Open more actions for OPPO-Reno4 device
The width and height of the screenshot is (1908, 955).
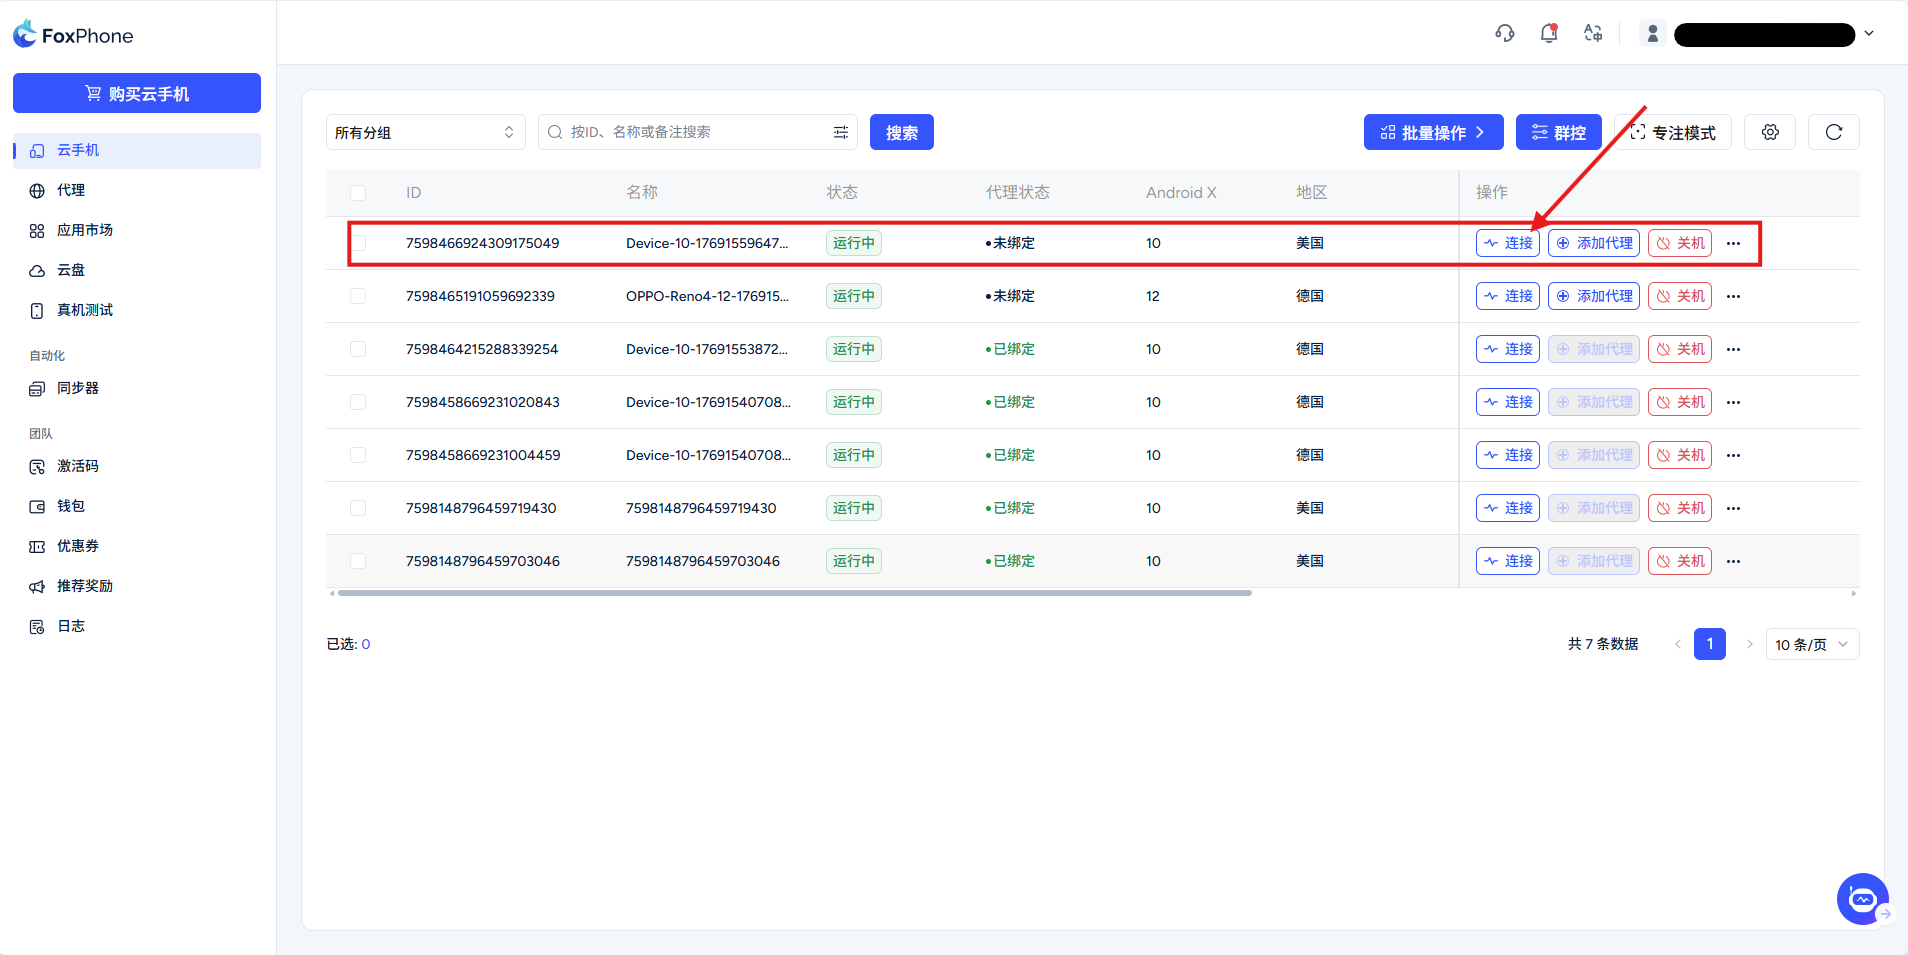pos(1733,296)
